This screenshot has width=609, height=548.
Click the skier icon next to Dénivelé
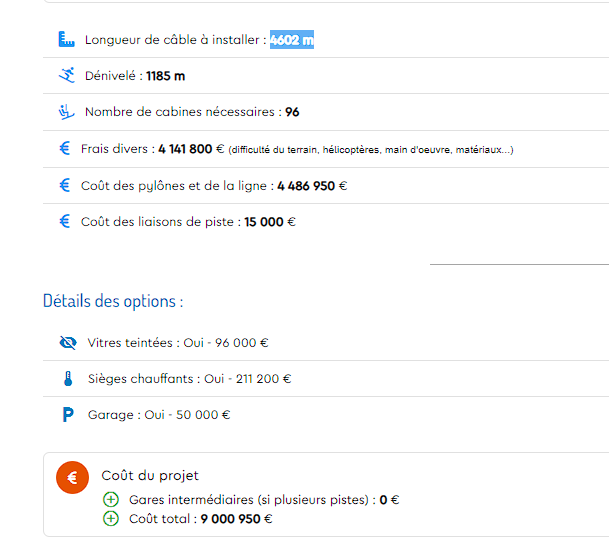[67, 75]
